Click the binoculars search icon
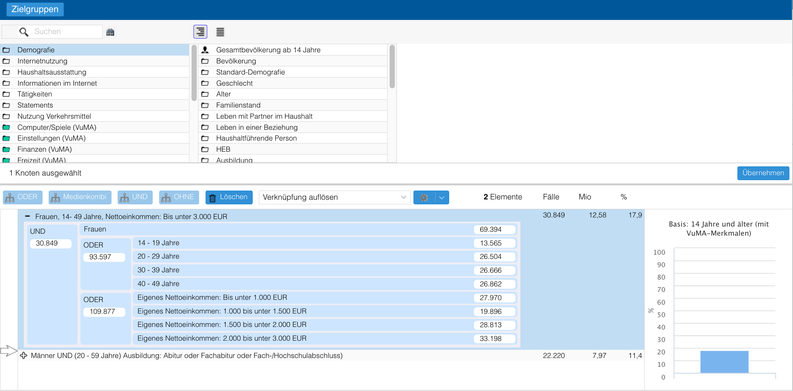The image size is (793, 391). 110,32
